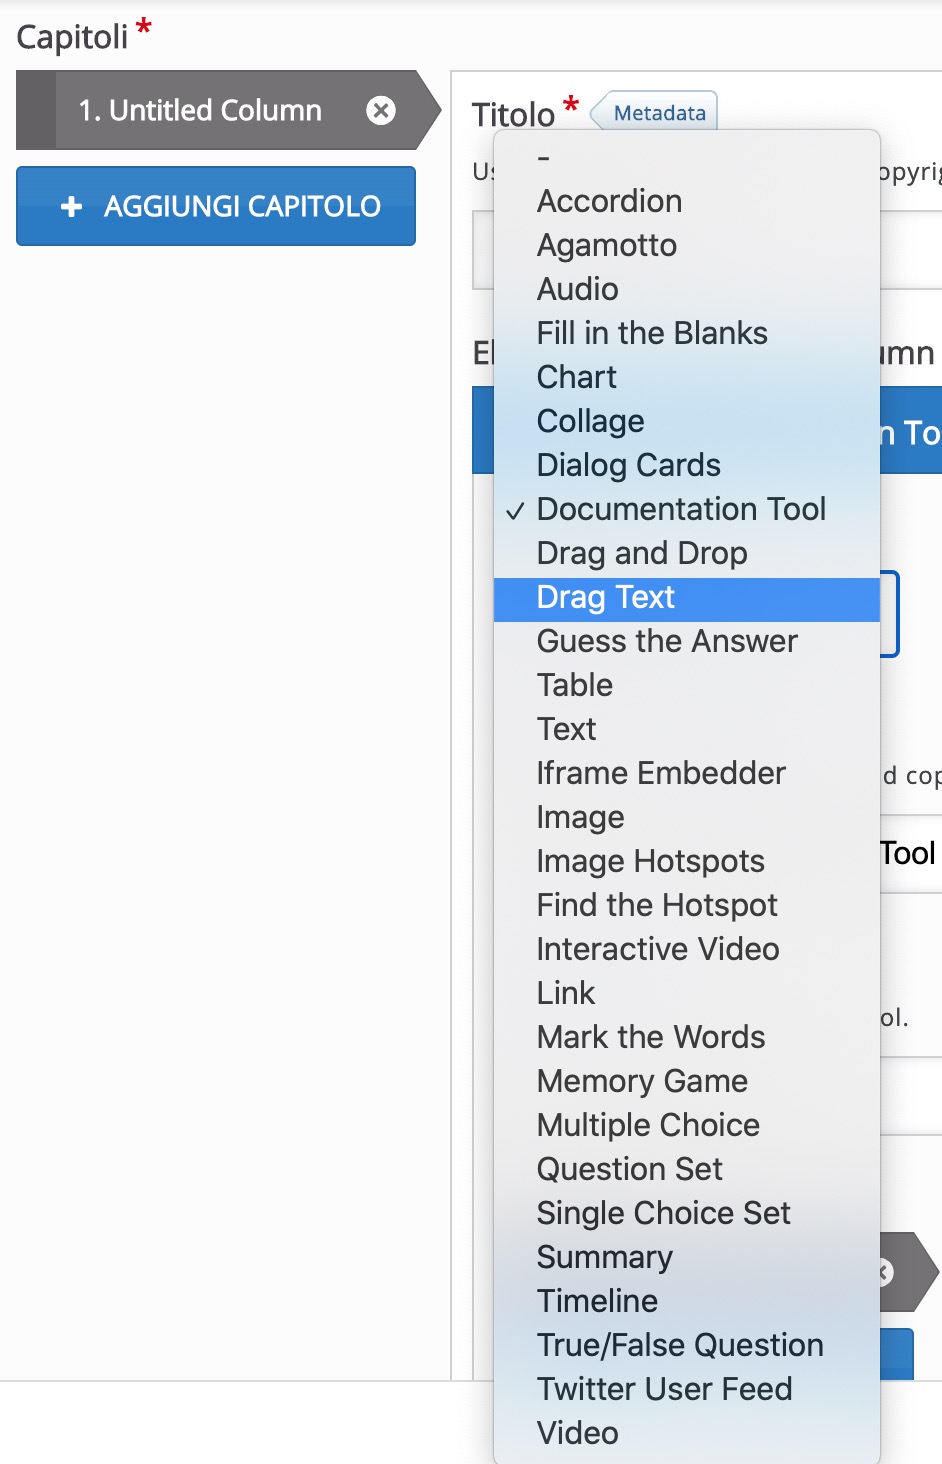The width and height of the screenshot is (942, 1464).
Task: Open the Metadata button next to Titolo
Action: pyautogui.click(x=655, y=113)
